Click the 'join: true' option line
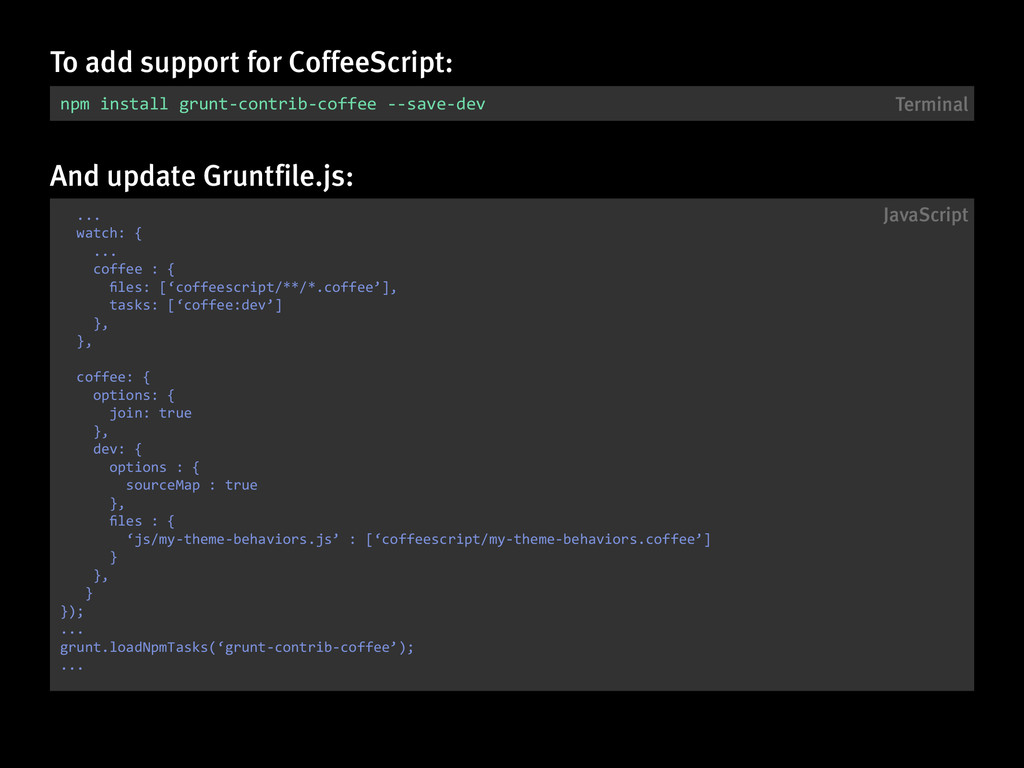1024x768 pixels. 150,413
